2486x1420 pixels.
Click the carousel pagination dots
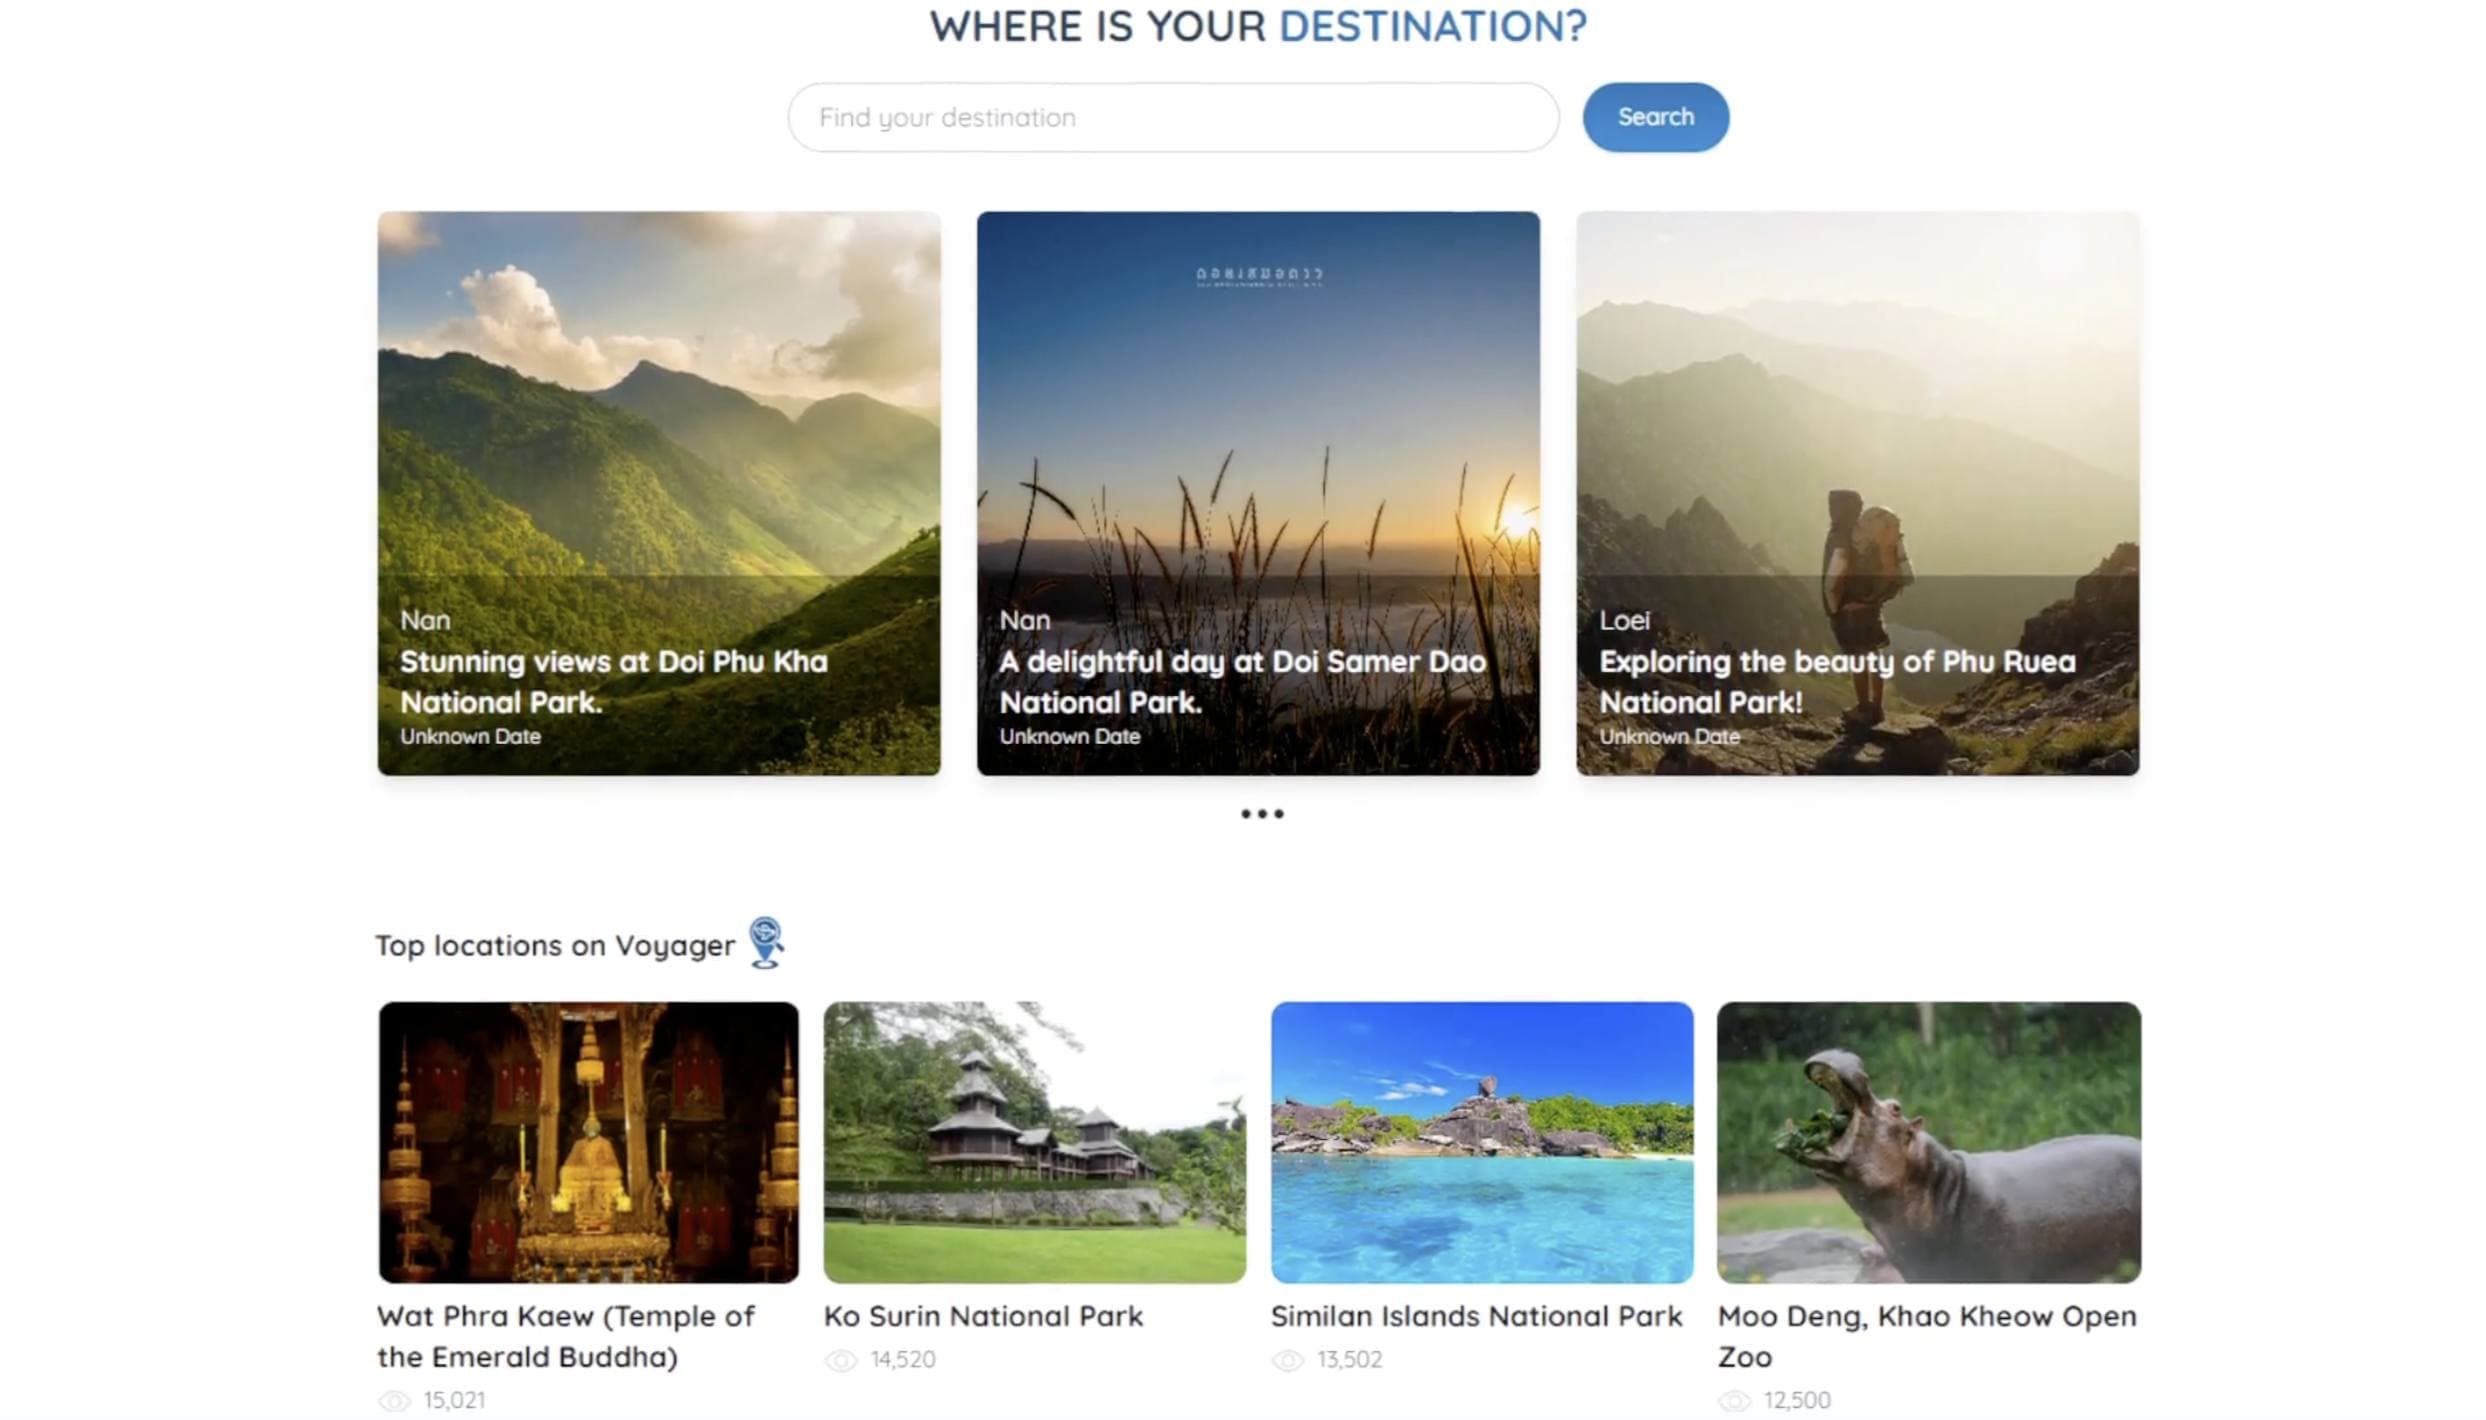tap(1262, 814)
